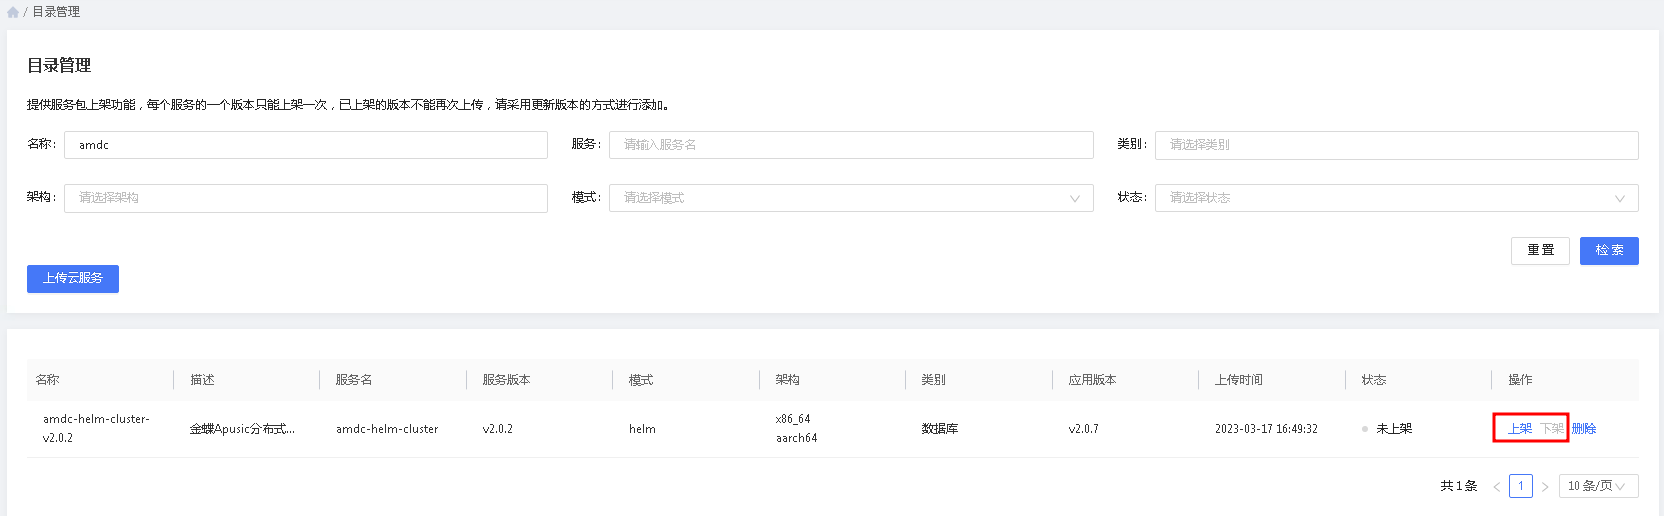Click the 名称 input field containing amdc
The image size is (1664, 516).
coord(305,145)
